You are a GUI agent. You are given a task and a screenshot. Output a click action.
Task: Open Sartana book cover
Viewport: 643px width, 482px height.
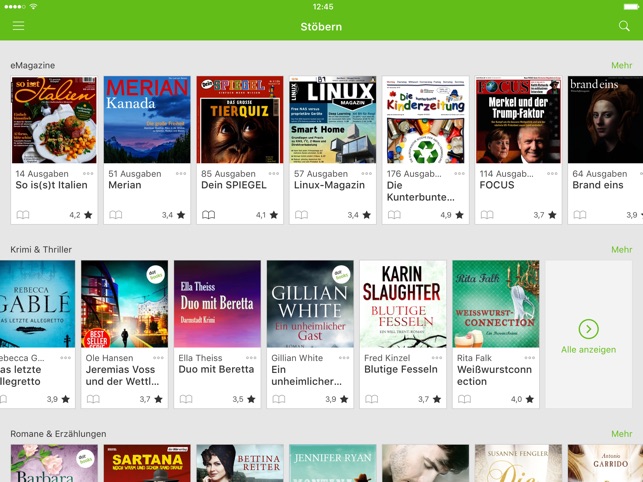click(x=147, y=464)
